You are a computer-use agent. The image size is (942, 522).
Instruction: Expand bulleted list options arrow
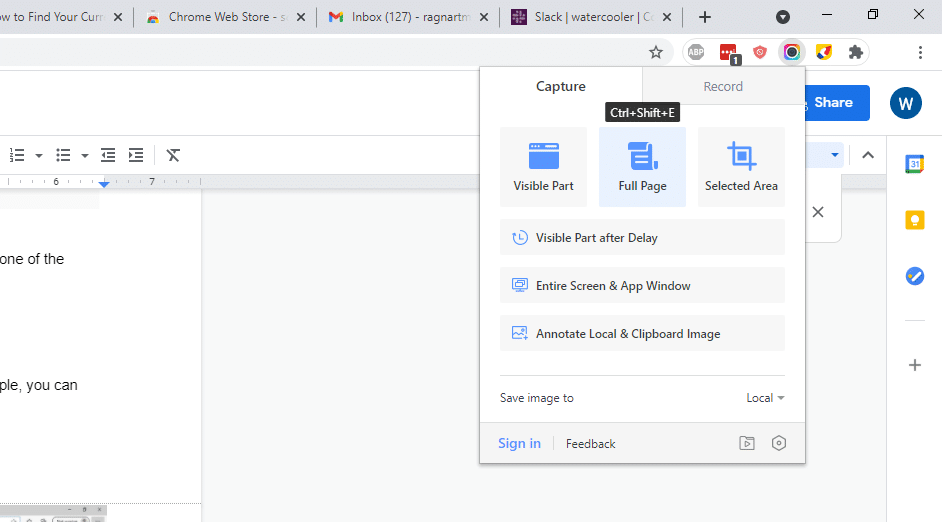pyautogui.click(x=85, y=156)
